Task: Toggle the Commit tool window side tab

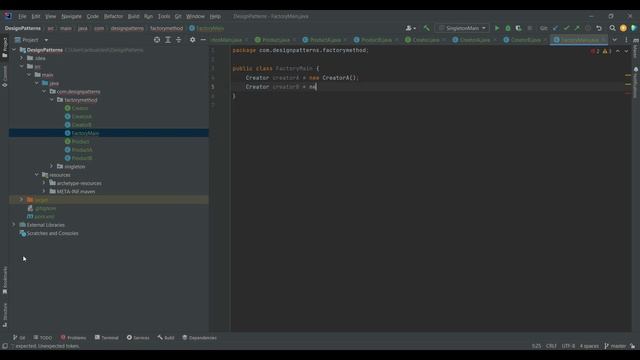Action: (x=5, y=76)
